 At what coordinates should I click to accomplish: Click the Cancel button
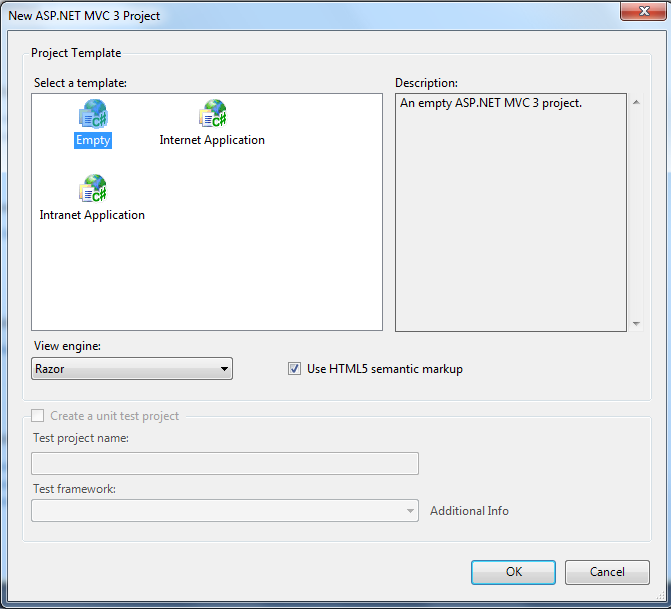607,572
